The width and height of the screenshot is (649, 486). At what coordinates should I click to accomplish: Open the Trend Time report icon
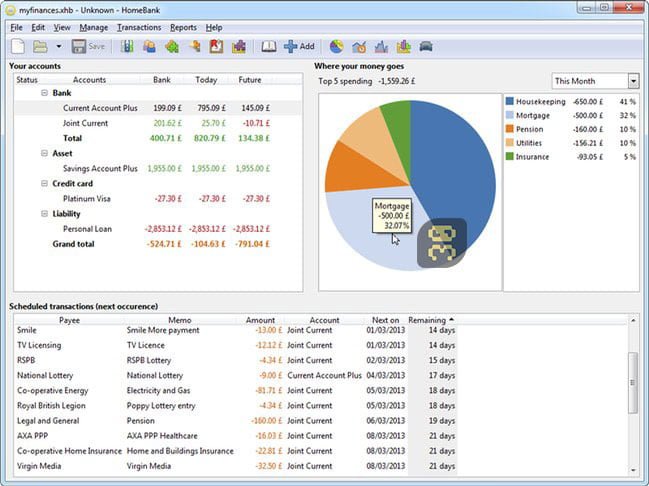pyautogui.click(x=359, y=46)
